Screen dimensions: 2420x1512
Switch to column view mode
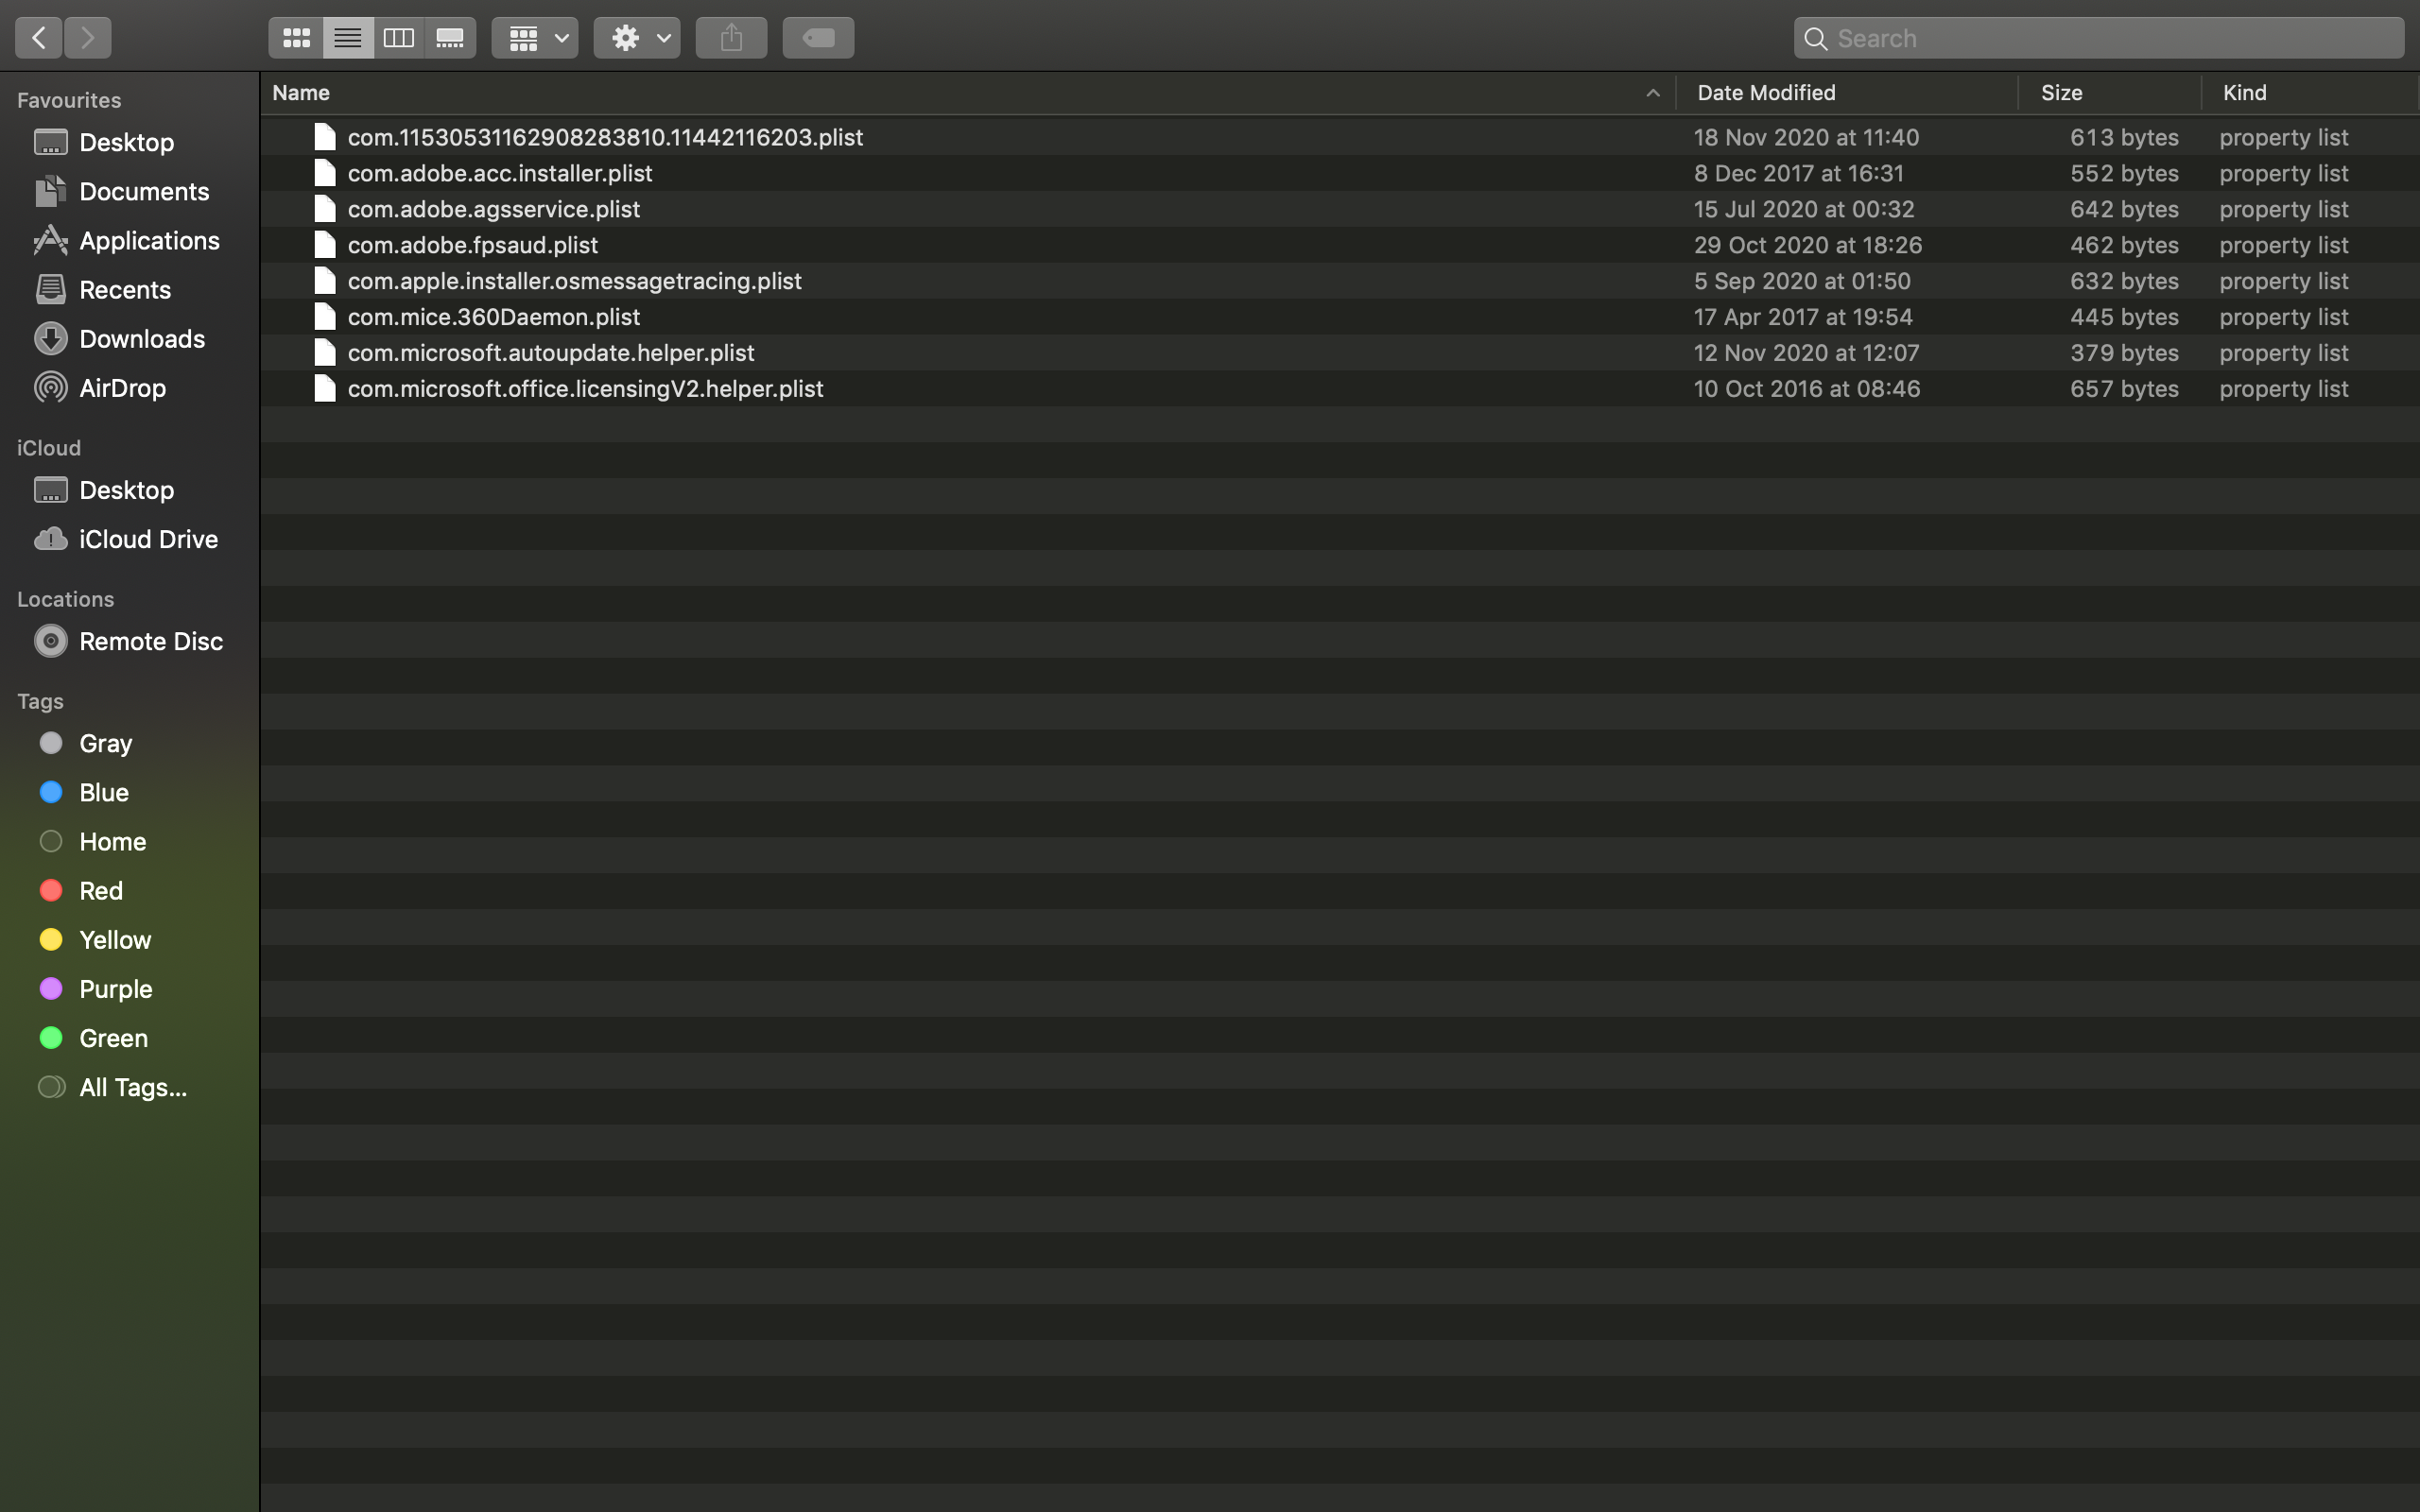(x=399, y=38)
